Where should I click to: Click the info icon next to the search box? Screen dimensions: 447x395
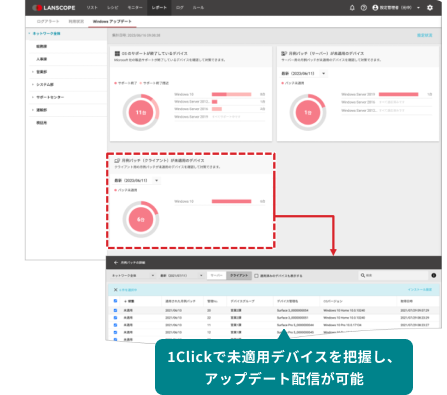pos(434,275)
